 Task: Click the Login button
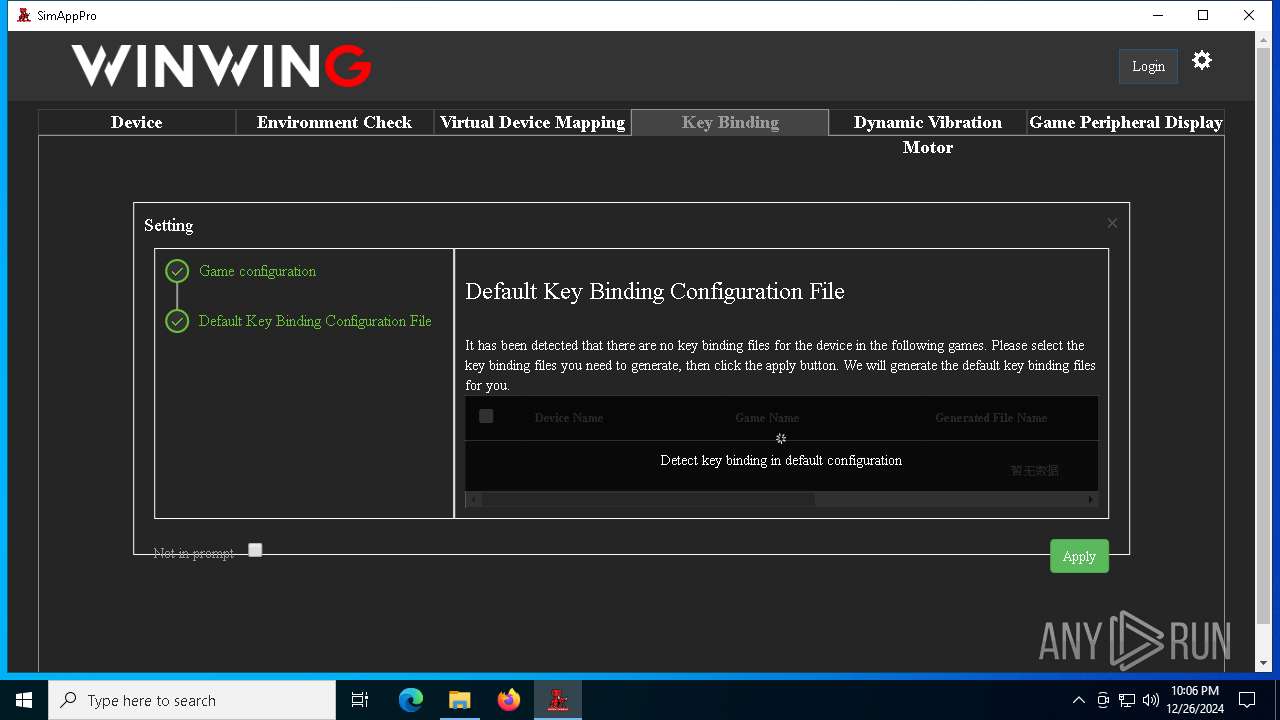pyautogui.click(x=1148, y=66)
